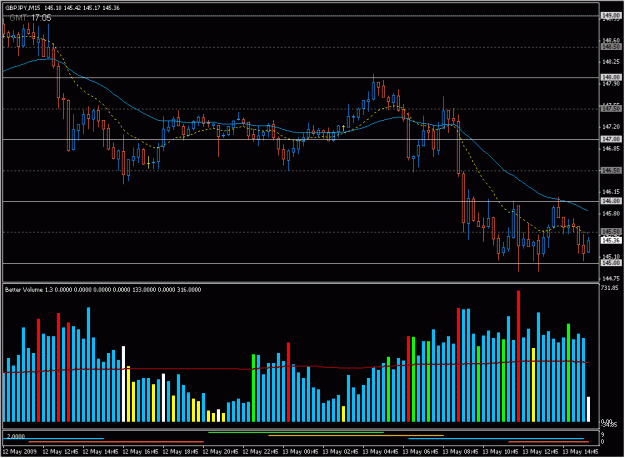The width and height of the screenshot is (625, 458).
Task: Click the GMT 17:05 clock label
Action: 30,18
